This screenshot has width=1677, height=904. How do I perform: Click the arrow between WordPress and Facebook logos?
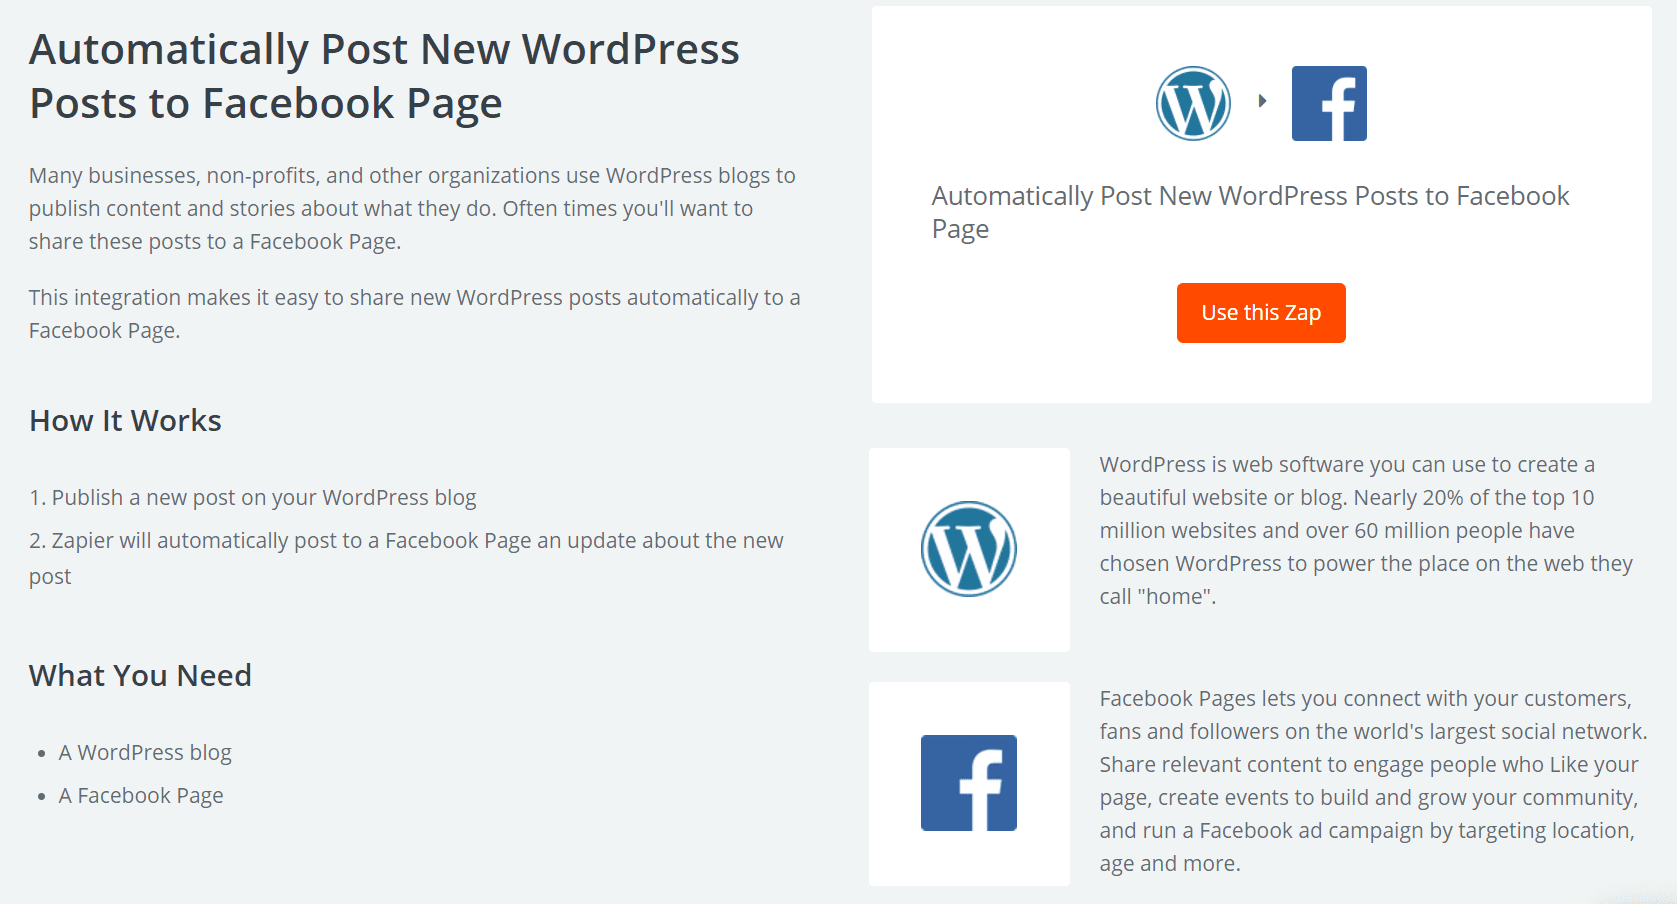(1261, 100)
